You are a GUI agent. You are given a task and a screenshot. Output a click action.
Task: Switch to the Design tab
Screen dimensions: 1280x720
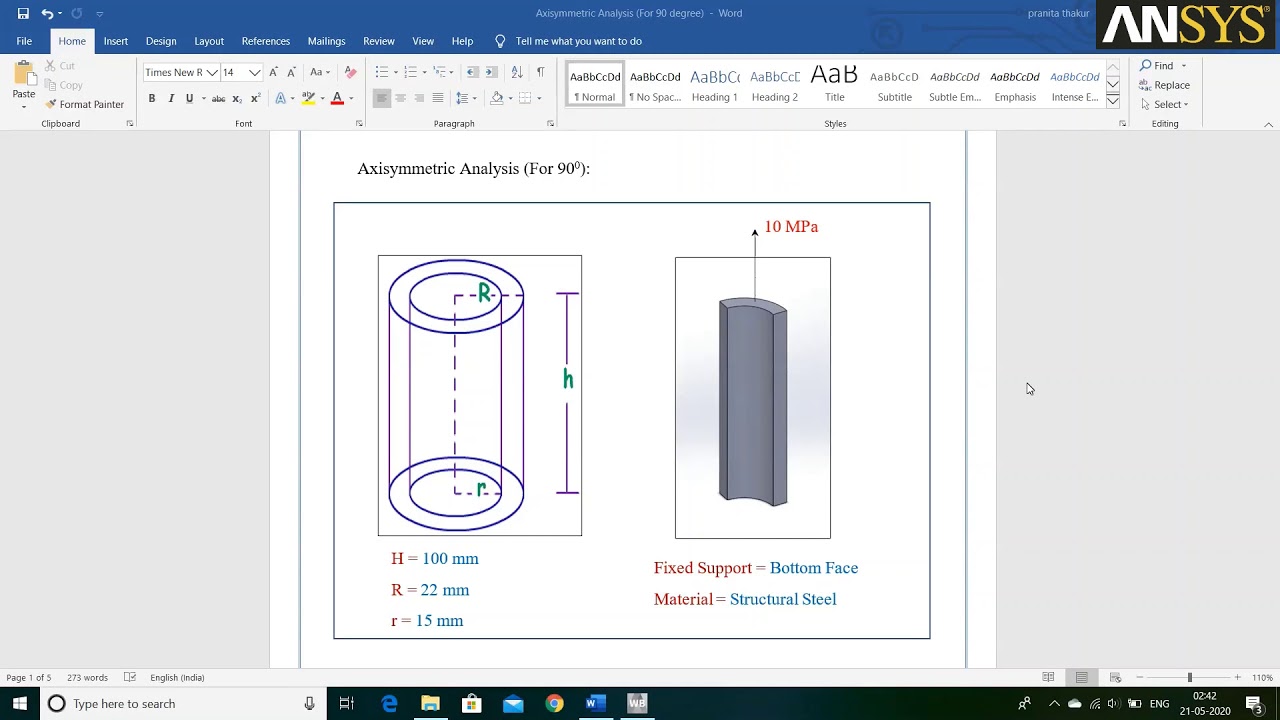pyautogui.click(x=161, y=41)
